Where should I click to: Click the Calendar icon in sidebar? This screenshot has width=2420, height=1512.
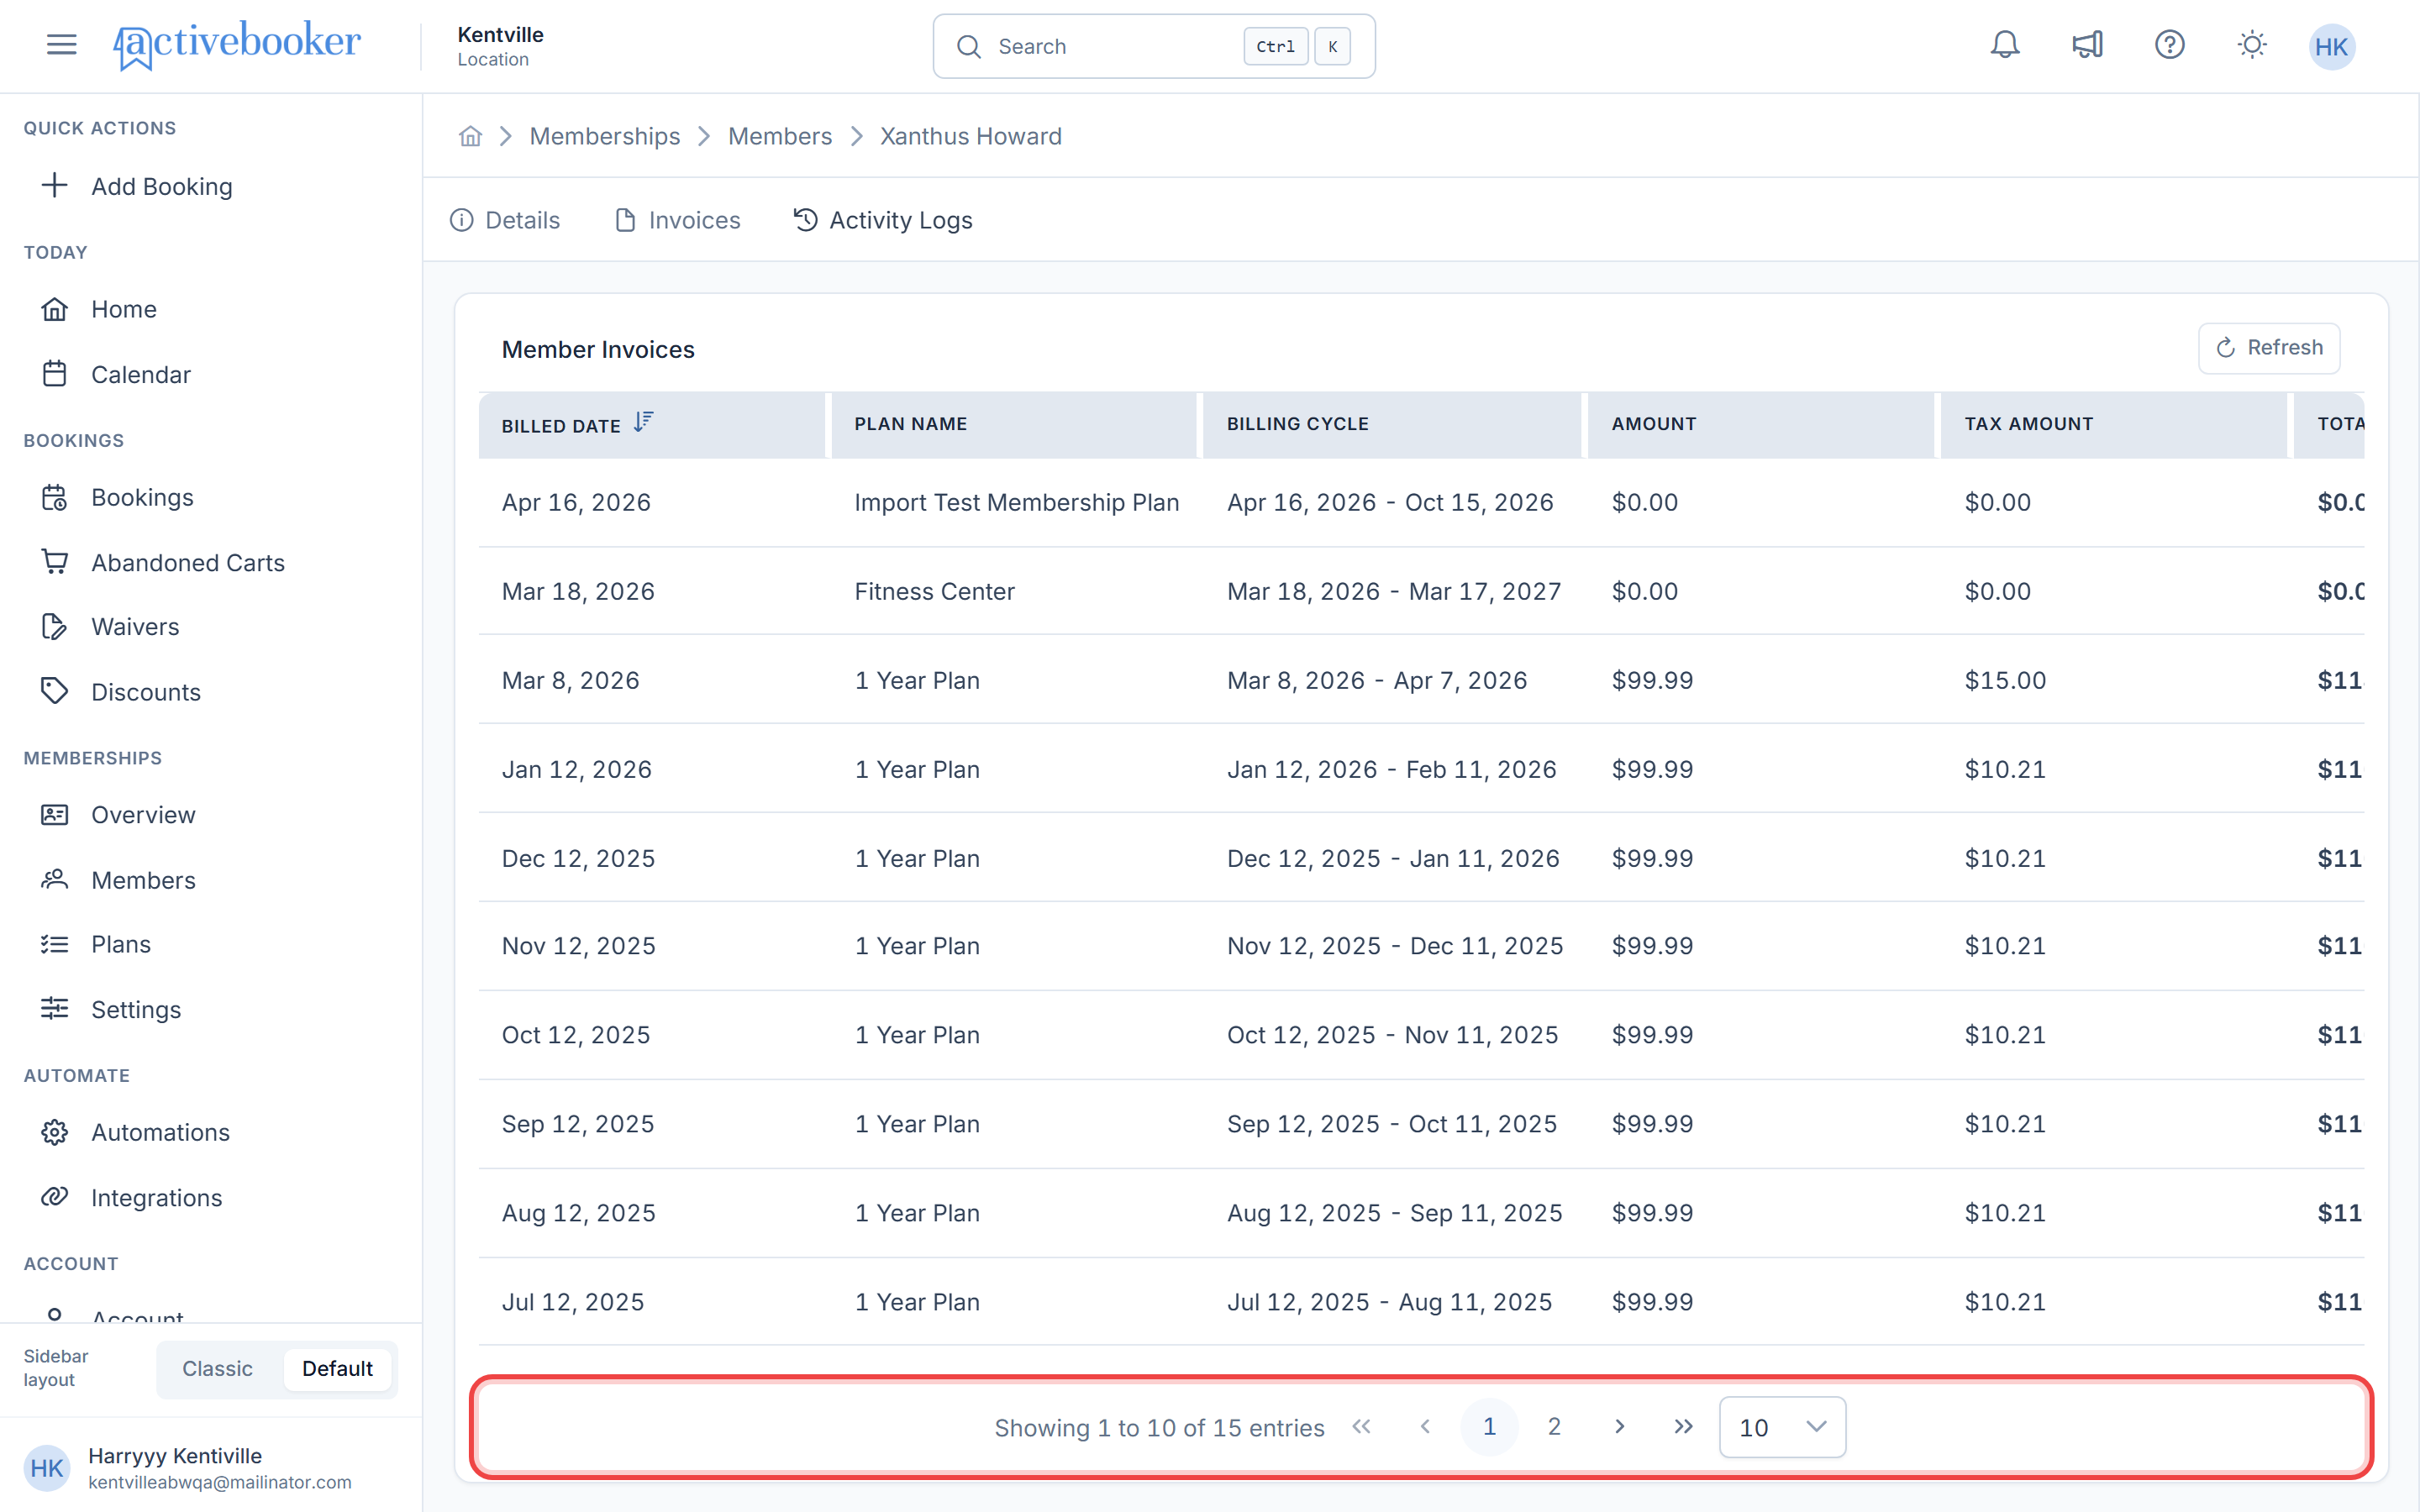point(55,374)
